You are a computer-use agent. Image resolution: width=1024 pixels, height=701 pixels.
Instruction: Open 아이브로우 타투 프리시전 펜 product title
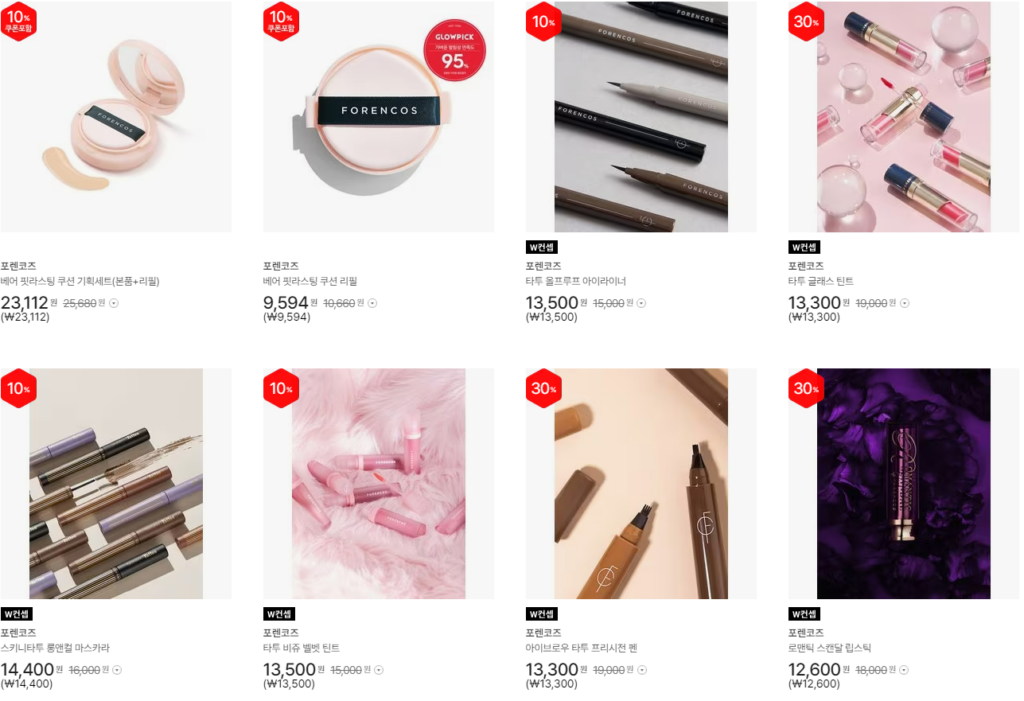[582, 648]
